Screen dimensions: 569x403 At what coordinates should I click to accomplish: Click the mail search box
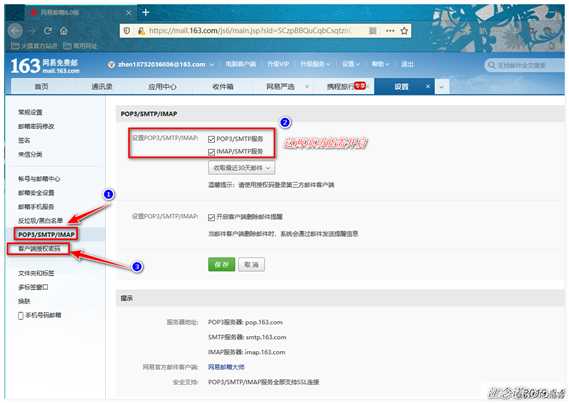tap(524, 65)
